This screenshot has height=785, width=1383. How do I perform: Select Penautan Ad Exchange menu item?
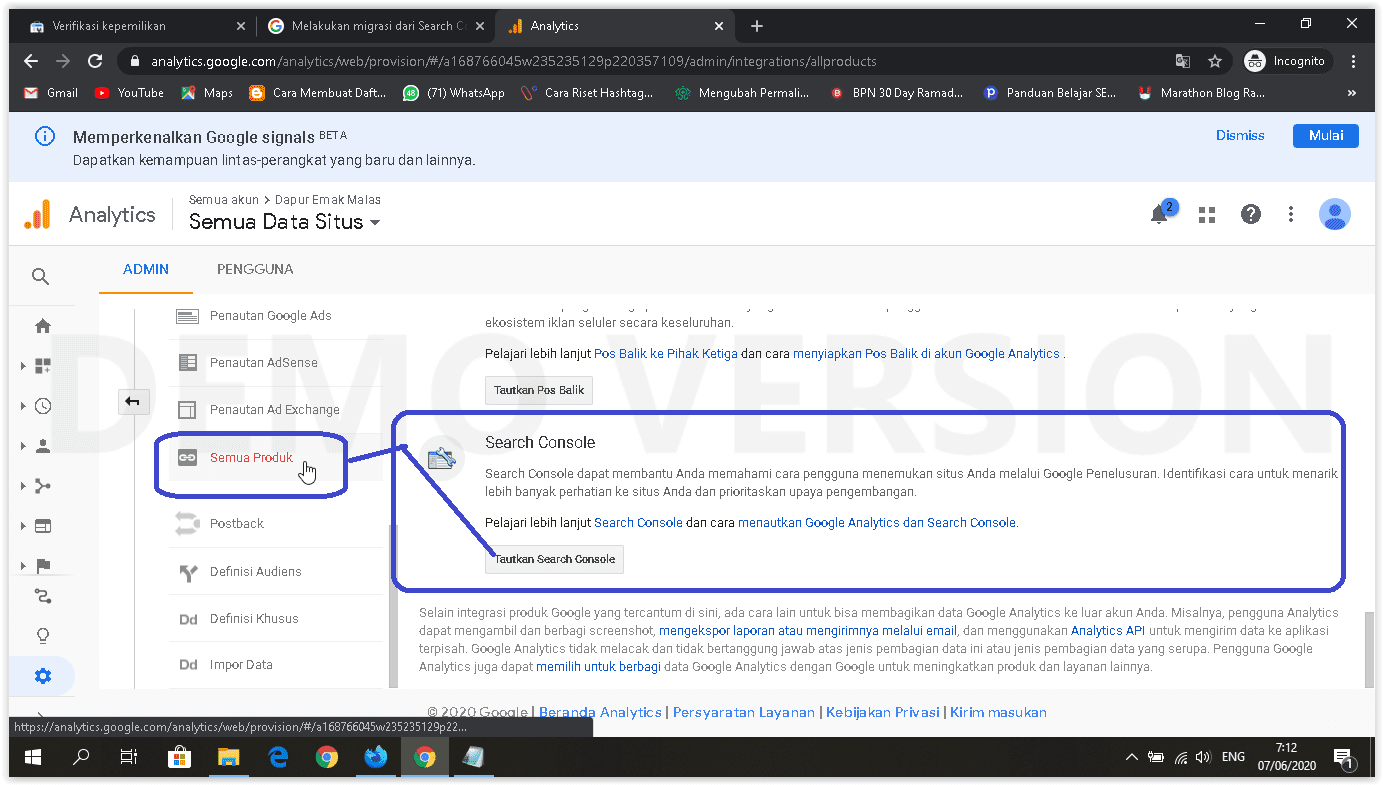[276, 409]
